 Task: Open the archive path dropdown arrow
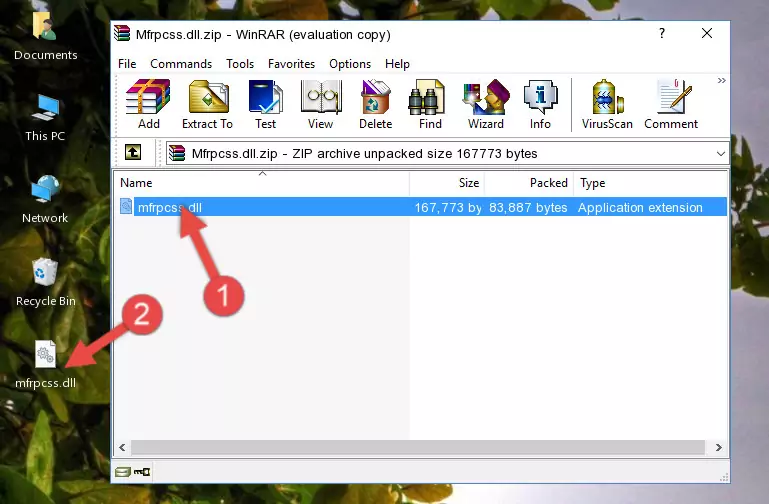pos(720,153)
